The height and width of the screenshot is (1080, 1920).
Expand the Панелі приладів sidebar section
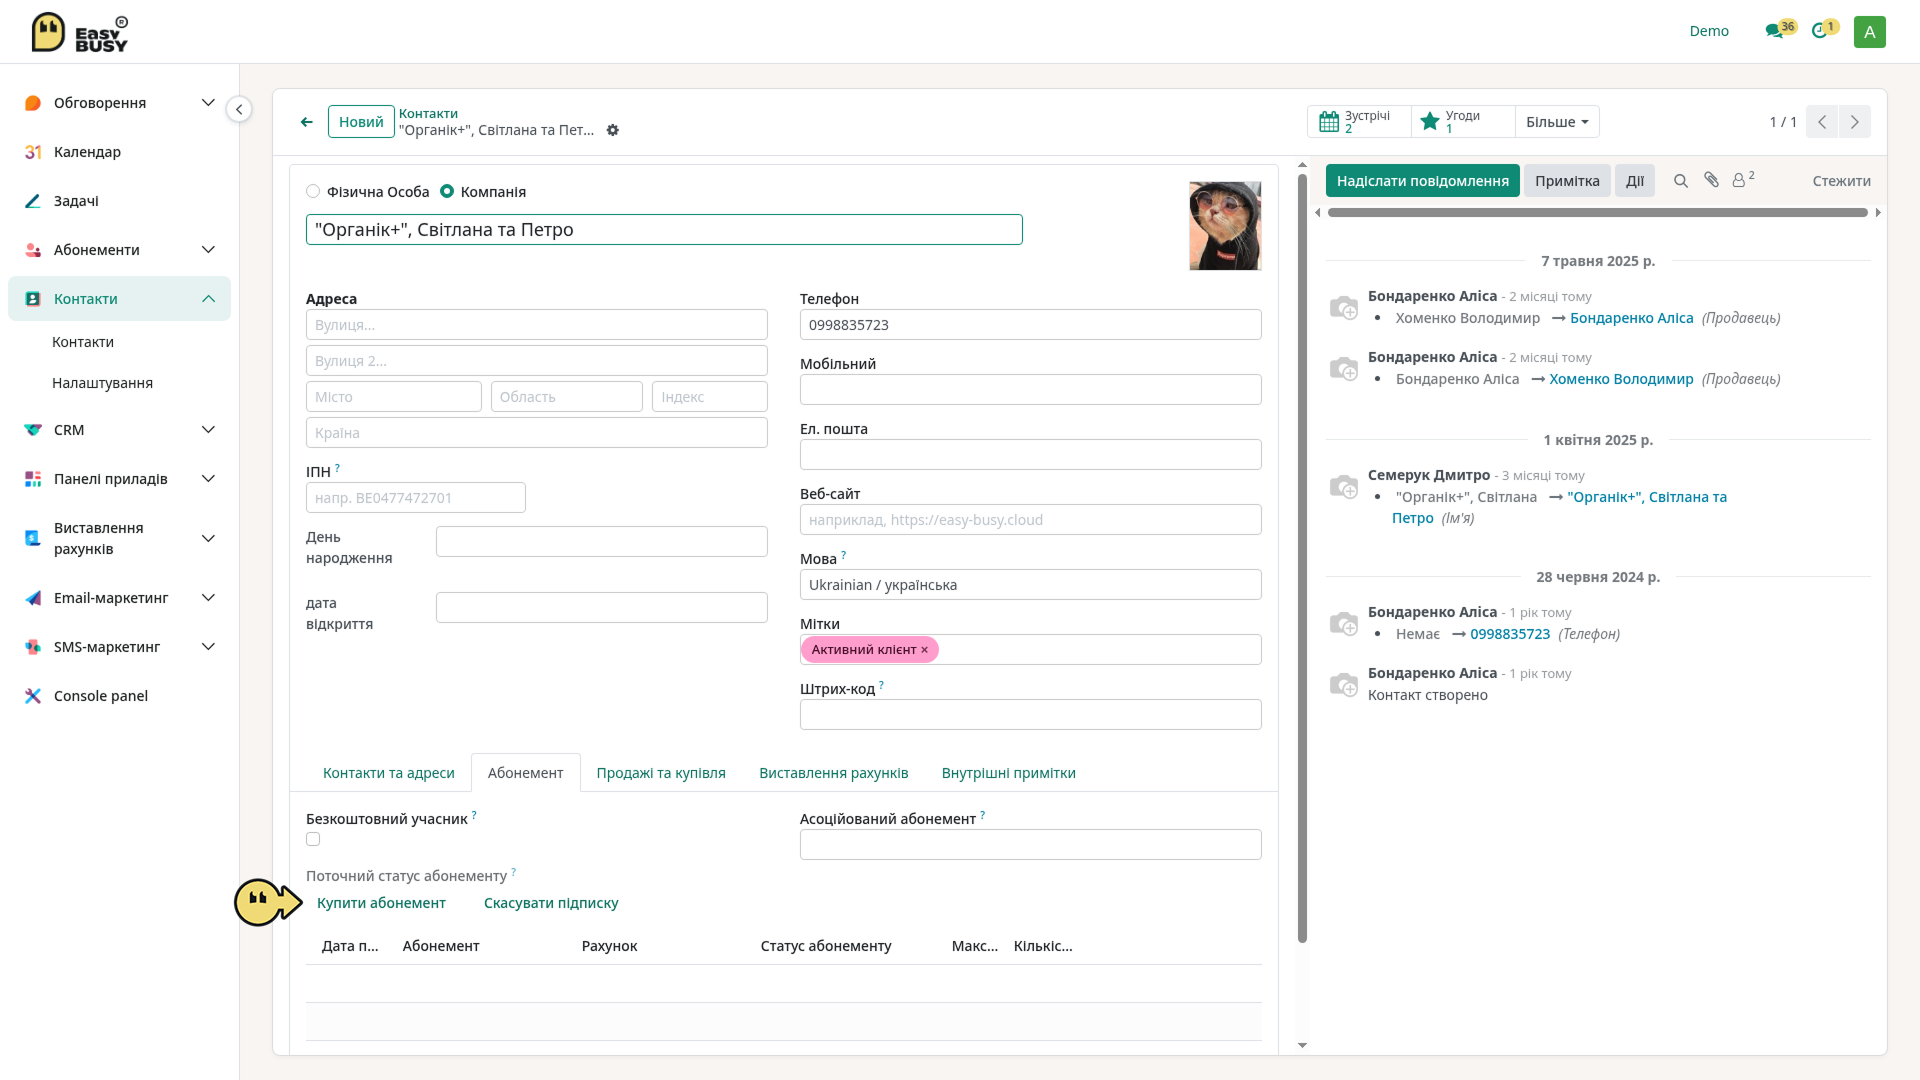[x=208, y=479]
